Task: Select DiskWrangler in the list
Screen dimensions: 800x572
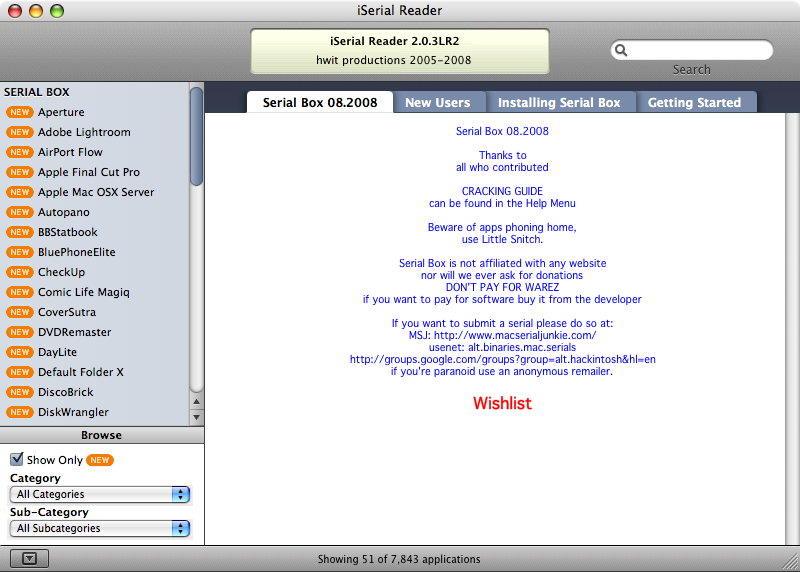Action: click(94, 412)
